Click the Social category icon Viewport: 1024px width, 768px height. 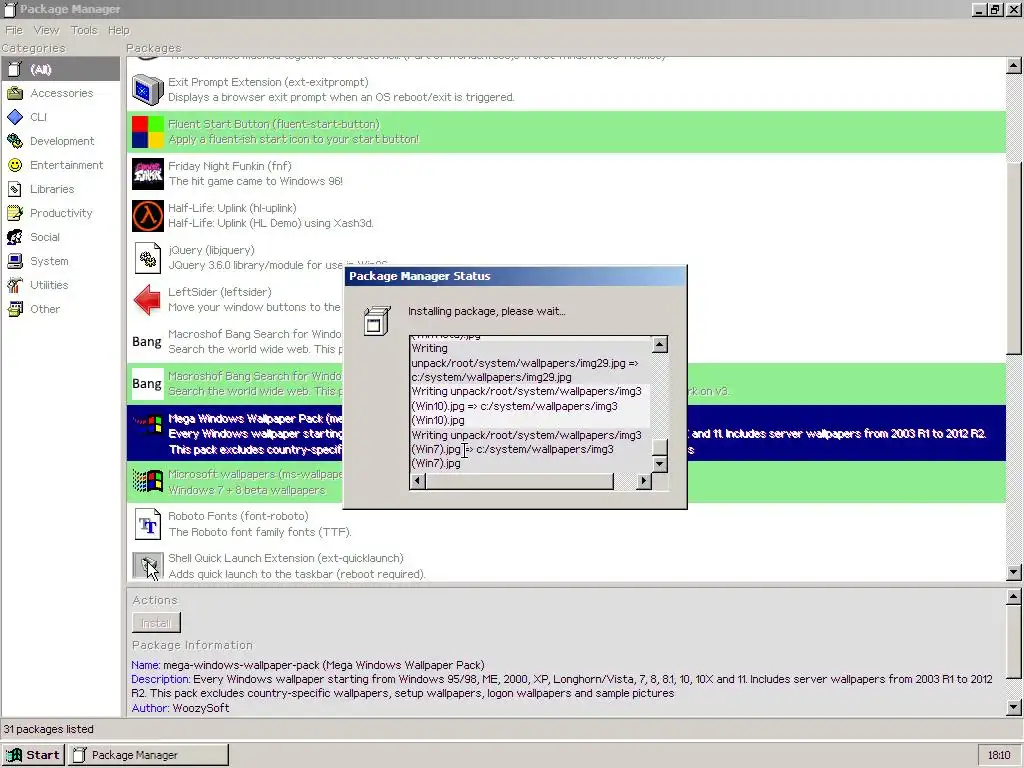(15, 237)
